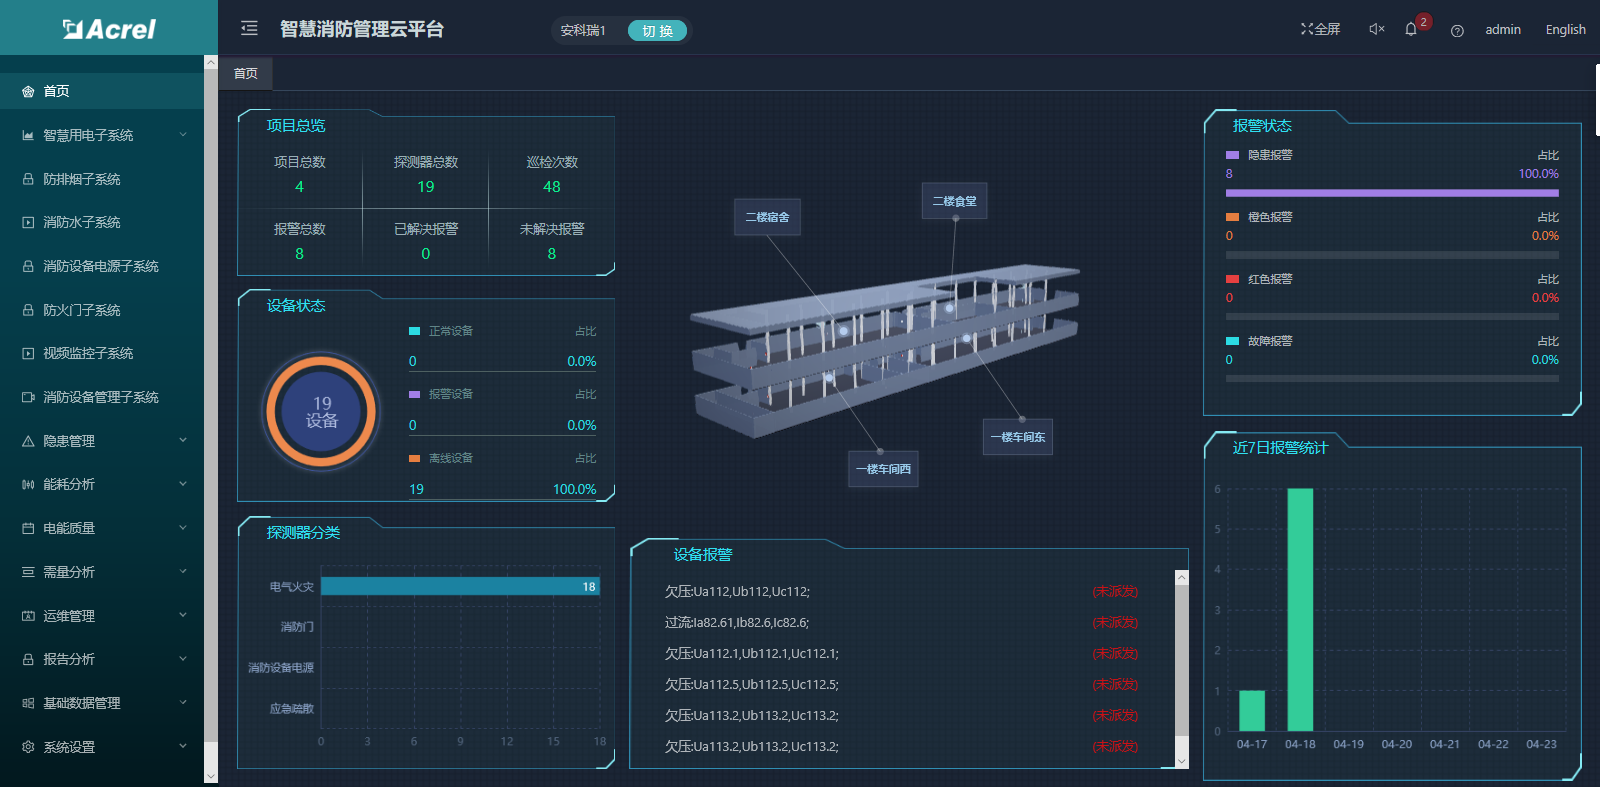Click the 防火门子系统 lock icon

point(28,310)
